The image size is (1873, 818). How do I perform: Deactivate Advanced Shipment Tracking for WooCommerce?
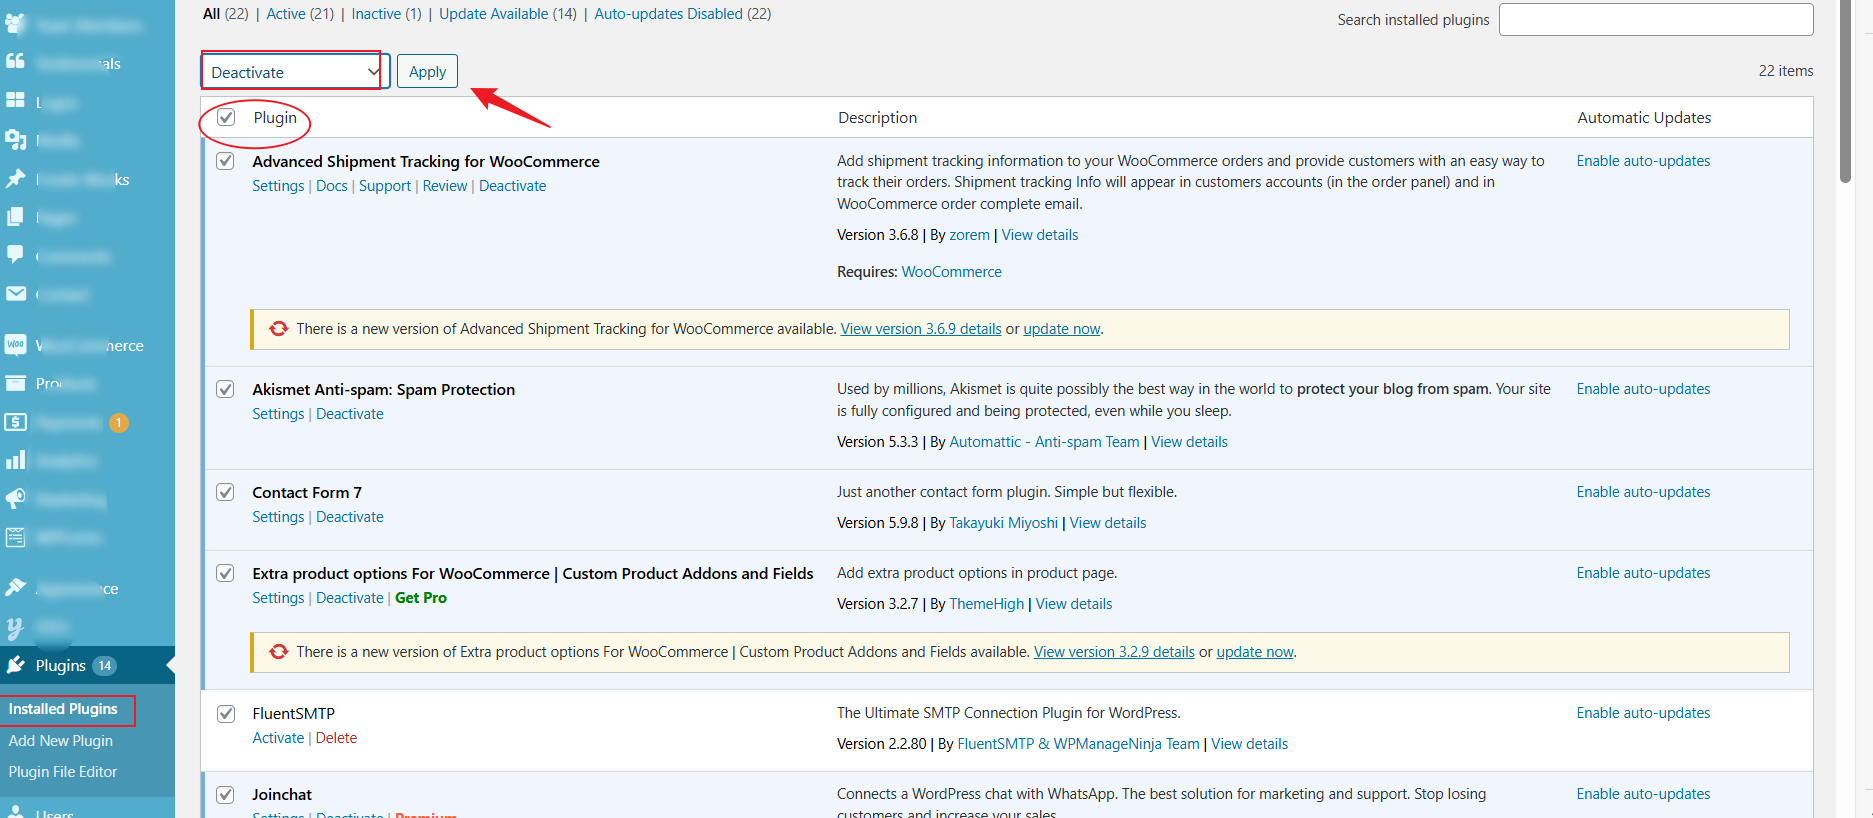click(512, 186)
